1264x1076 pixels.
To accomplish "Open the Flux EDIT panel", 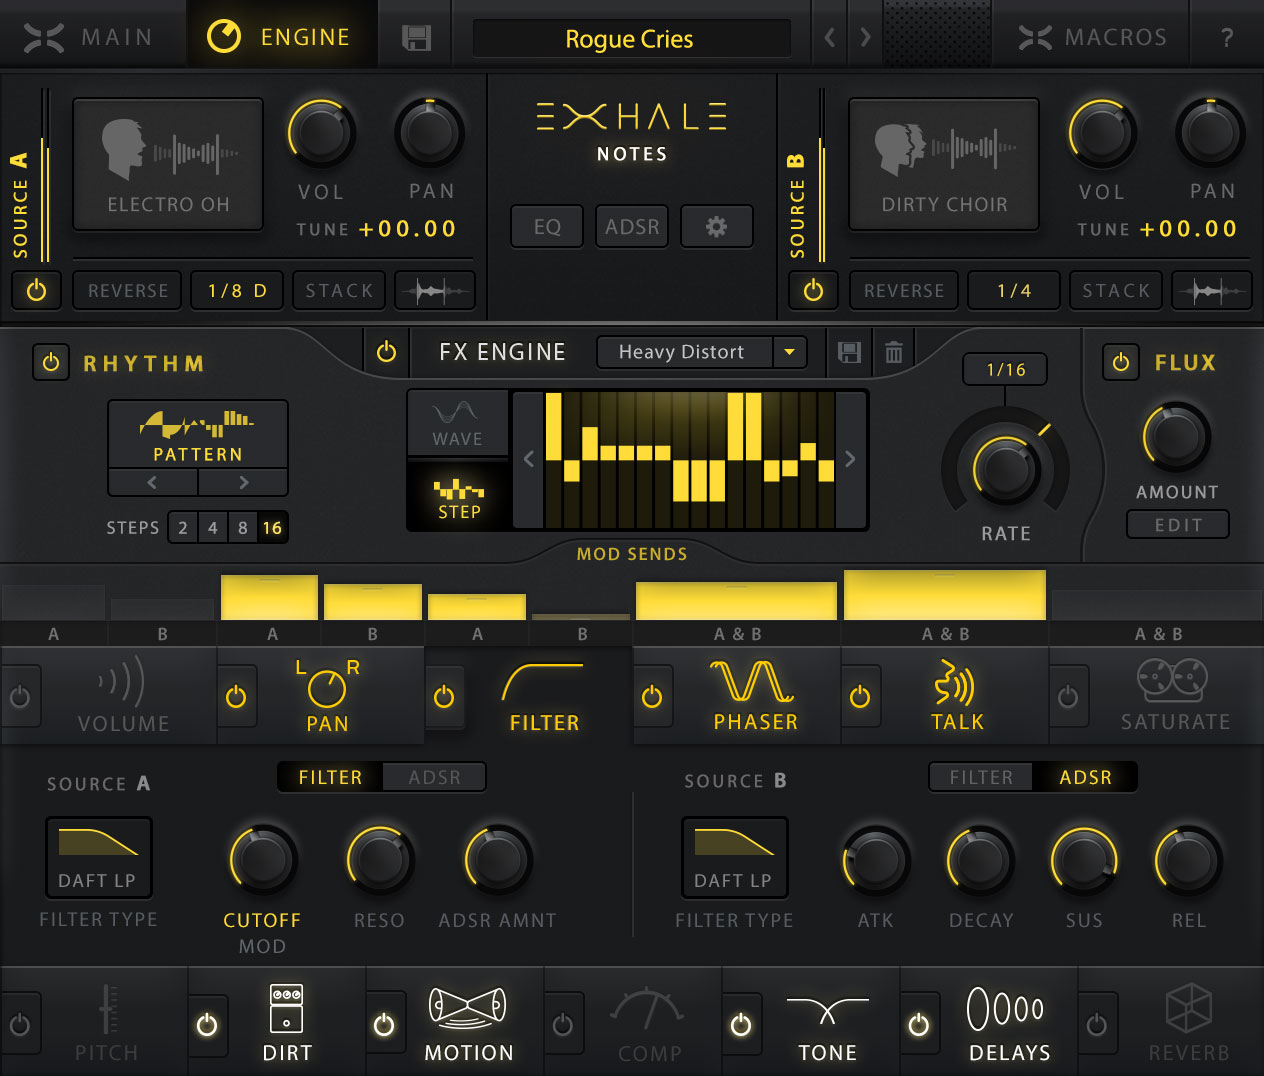I will point(1177,524).
